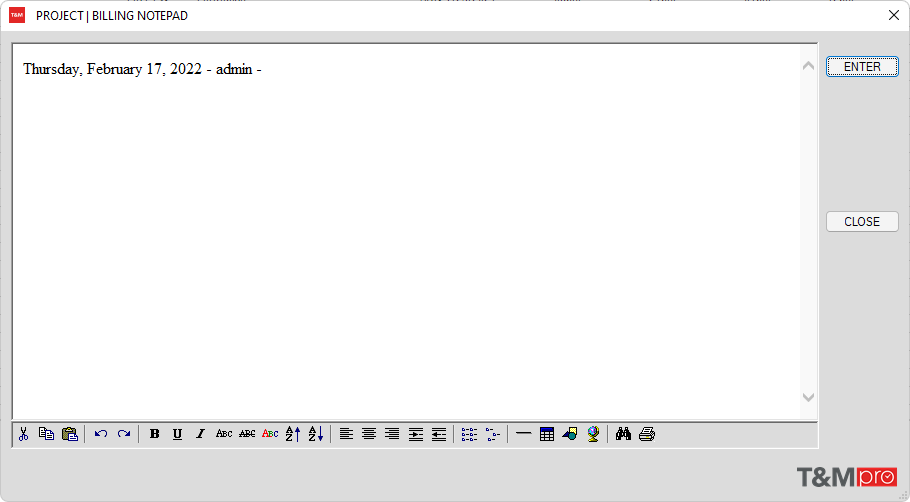Insert a picture or shape

[570, 434]
